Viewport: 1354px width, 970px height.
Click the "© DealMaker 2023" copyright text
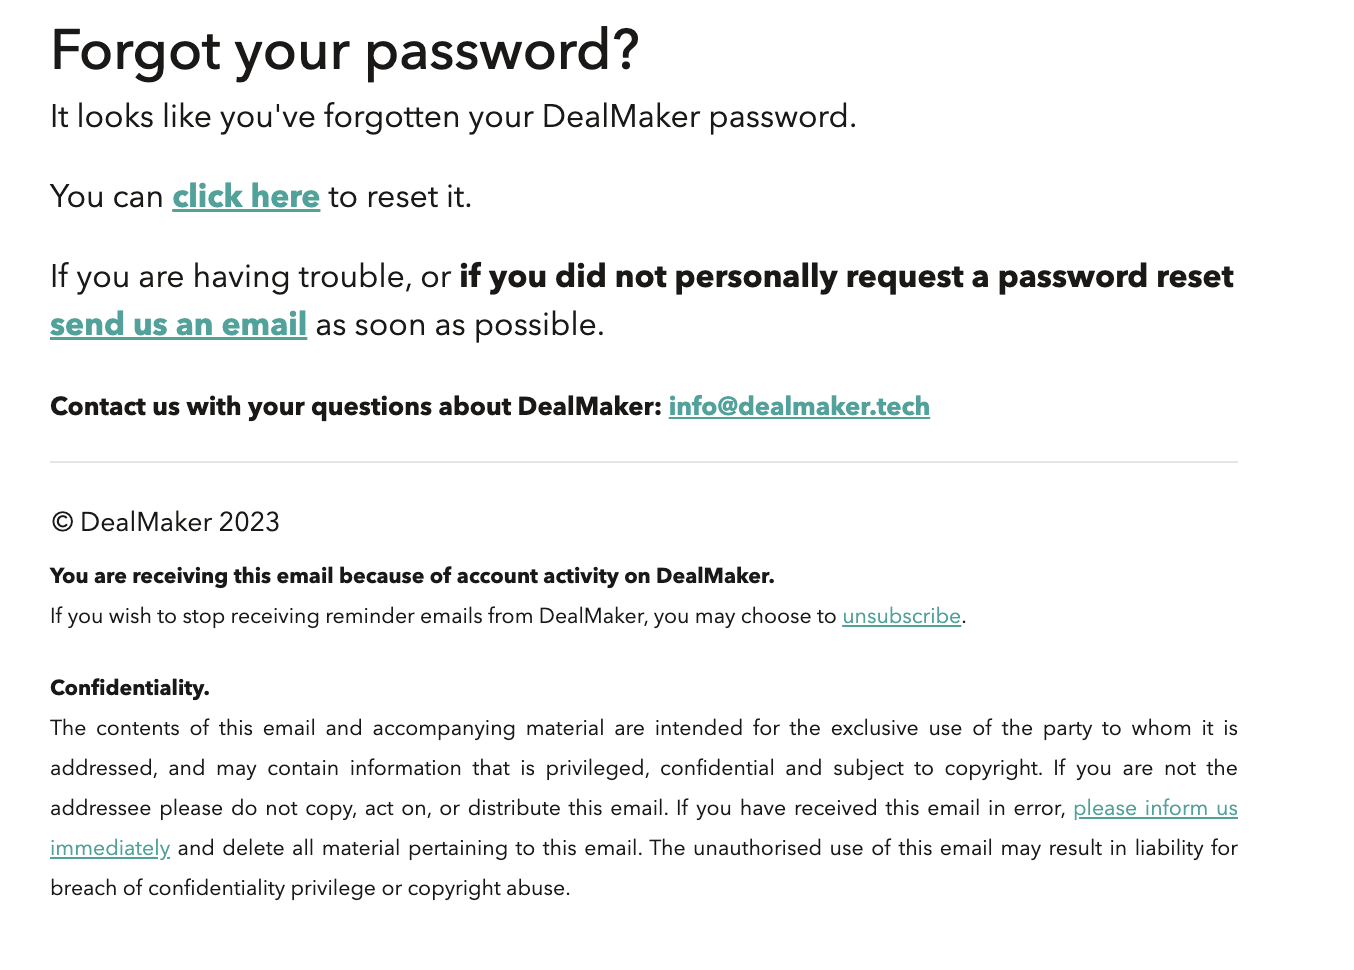coord(165,522)
